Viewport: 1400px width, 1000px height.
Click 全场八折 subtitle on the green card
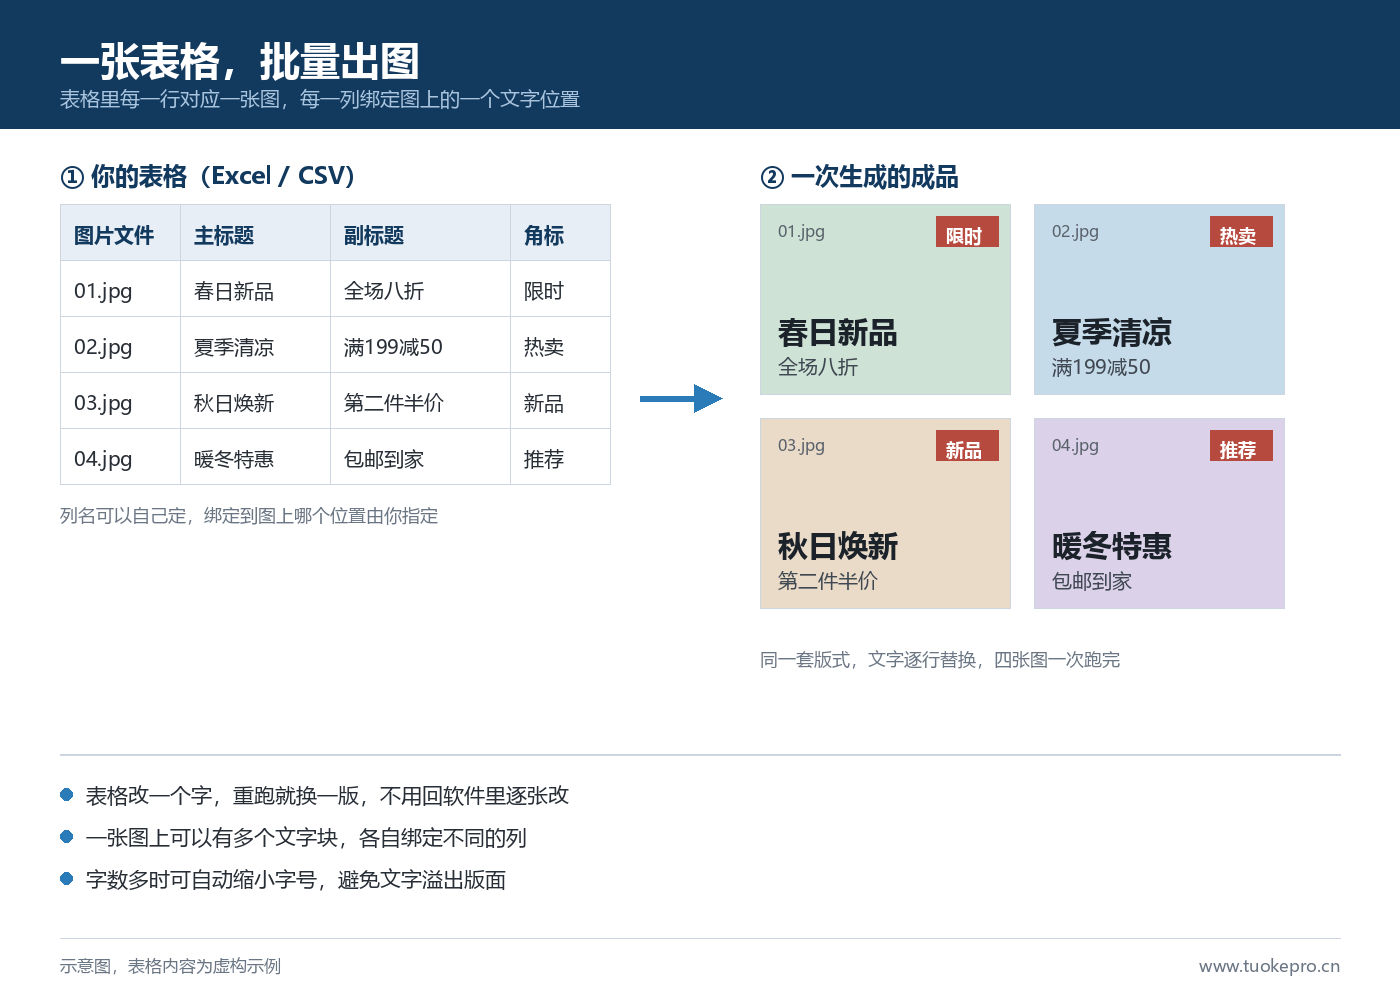tap(818, 367)
